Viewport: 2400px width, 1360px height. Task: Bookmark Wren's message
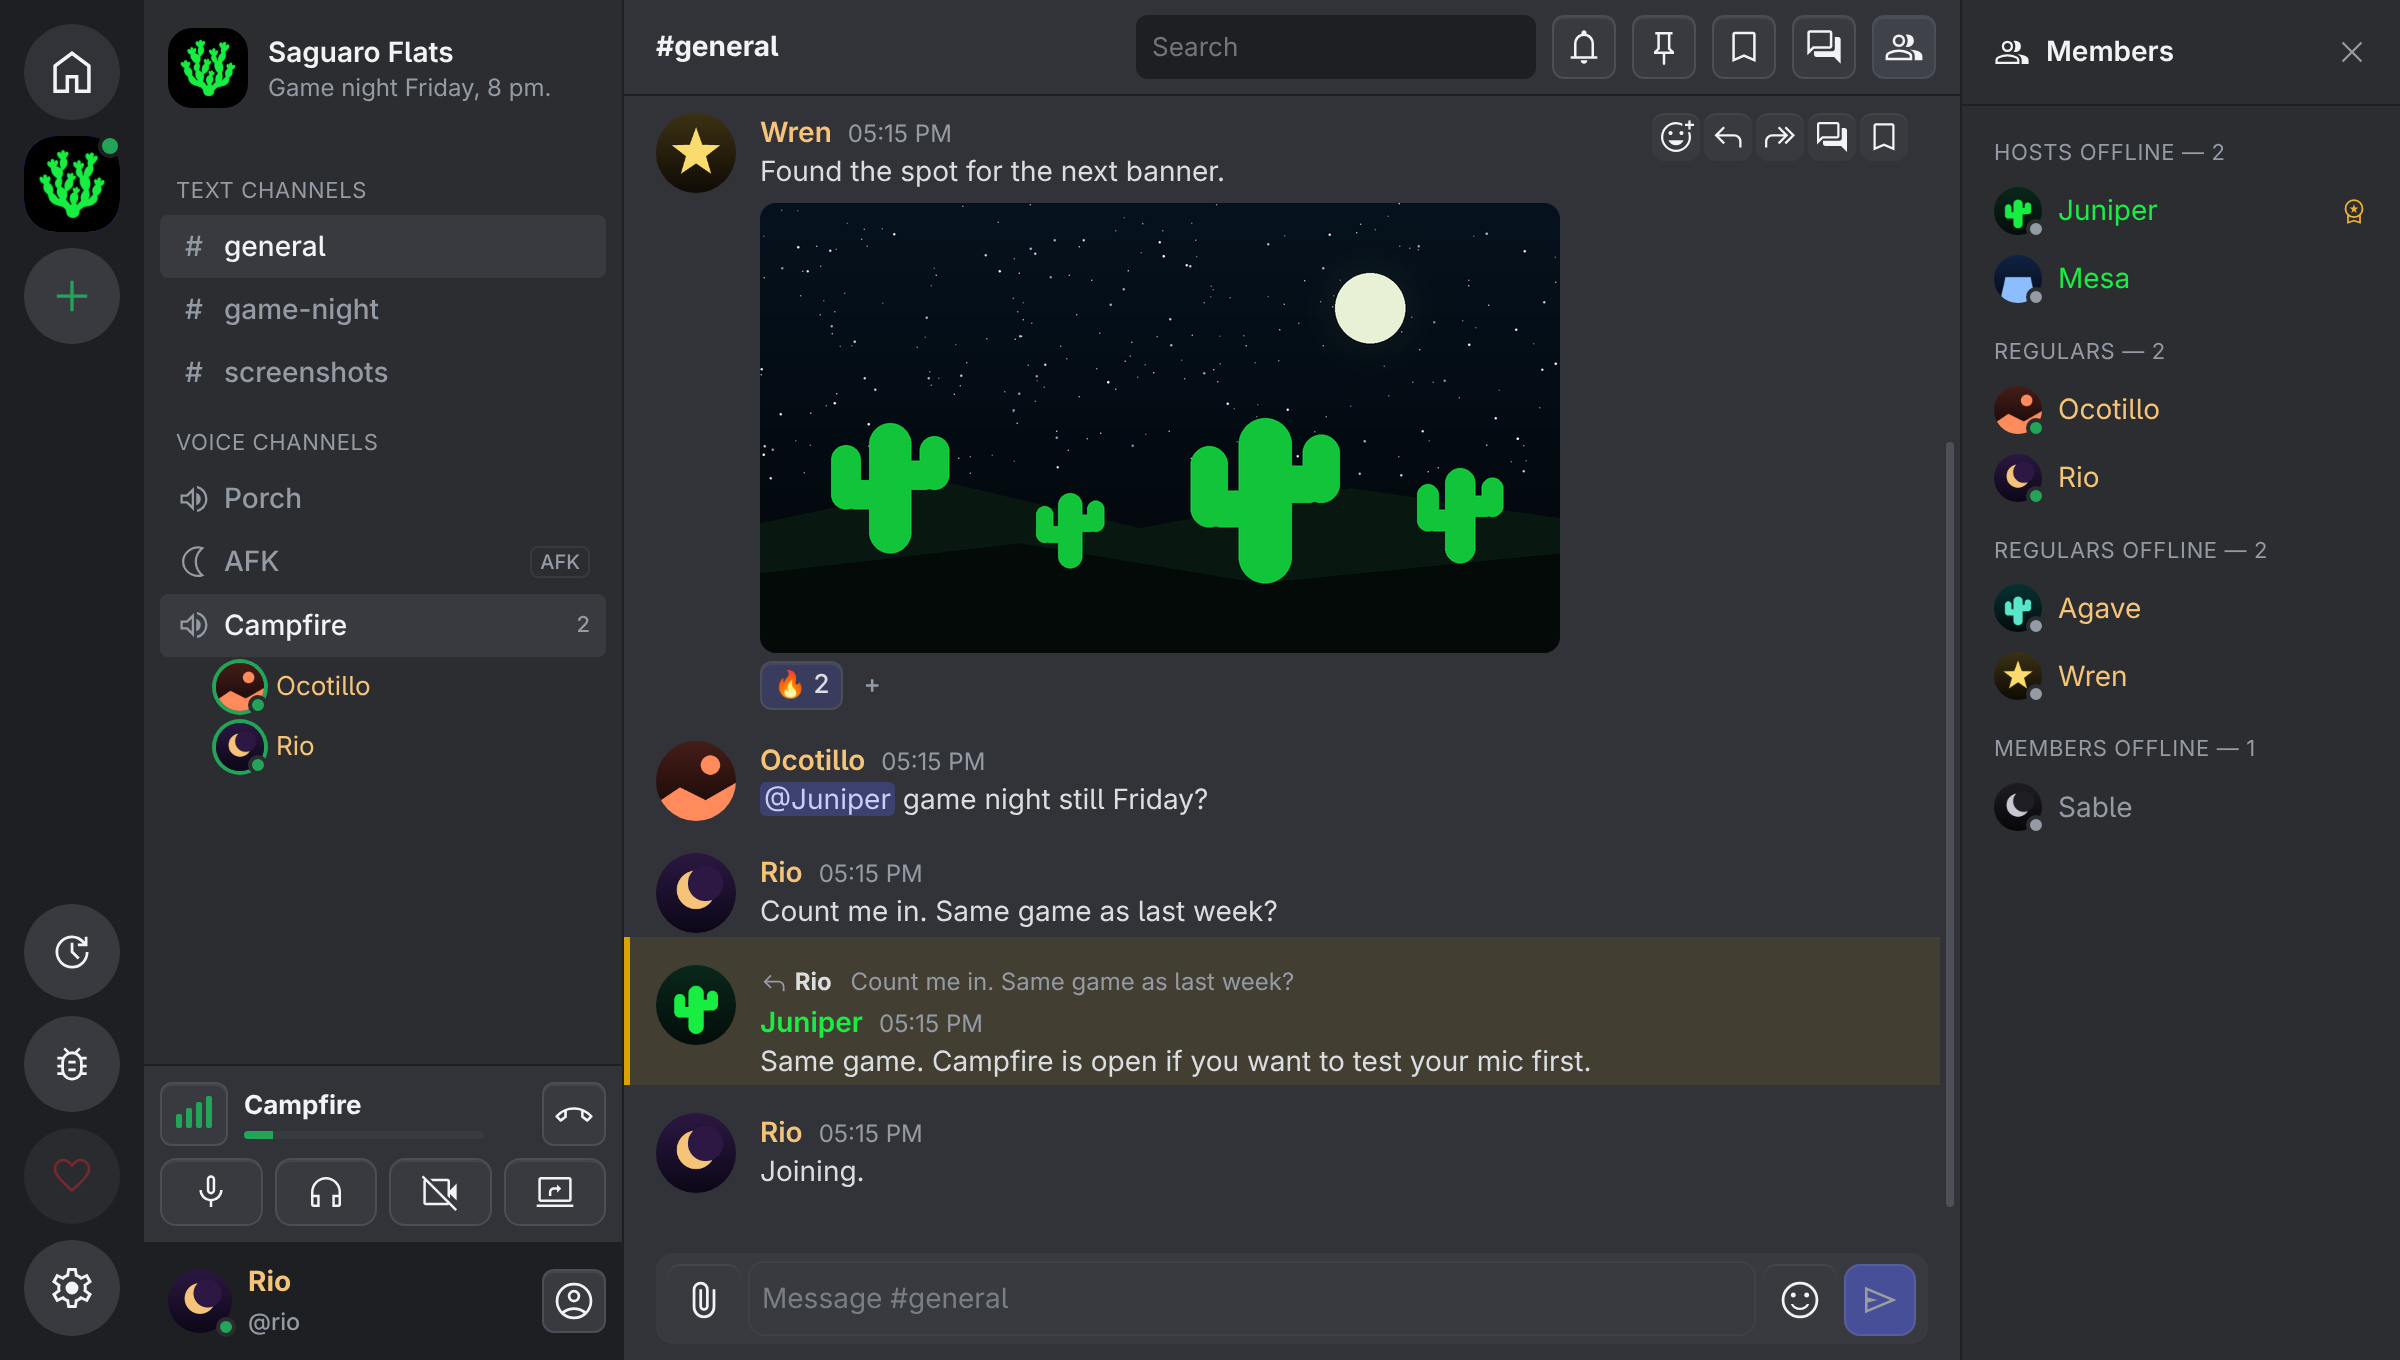point(1884,136)
